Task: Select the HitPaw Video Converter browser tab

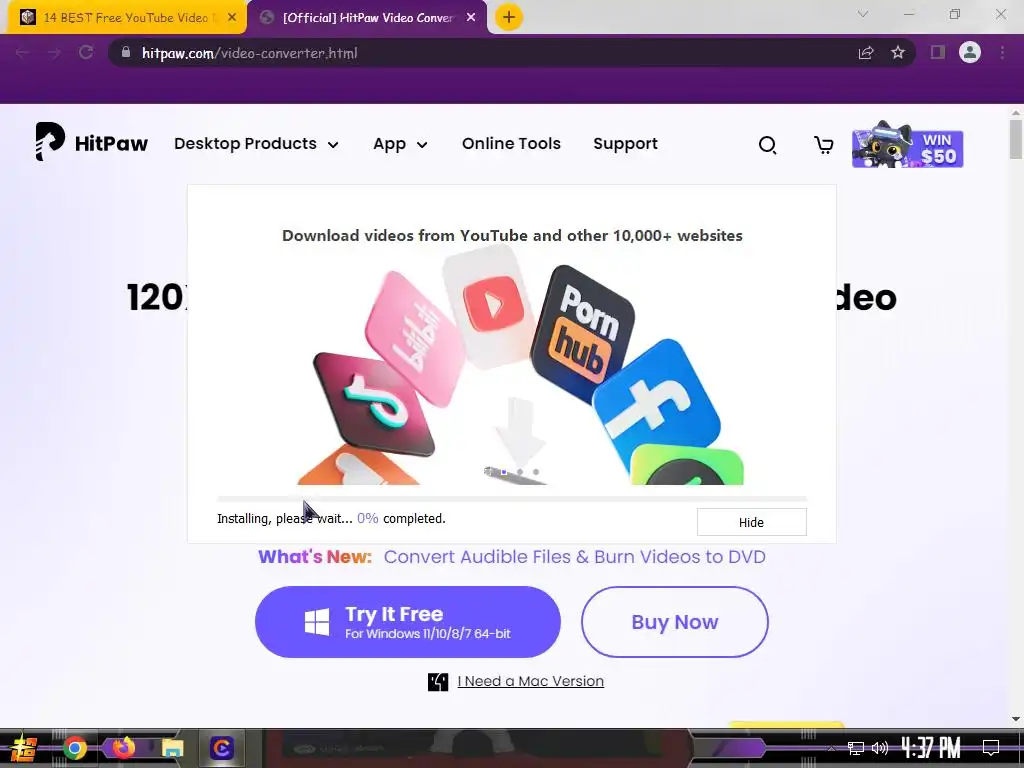Action: coord(368,18)
